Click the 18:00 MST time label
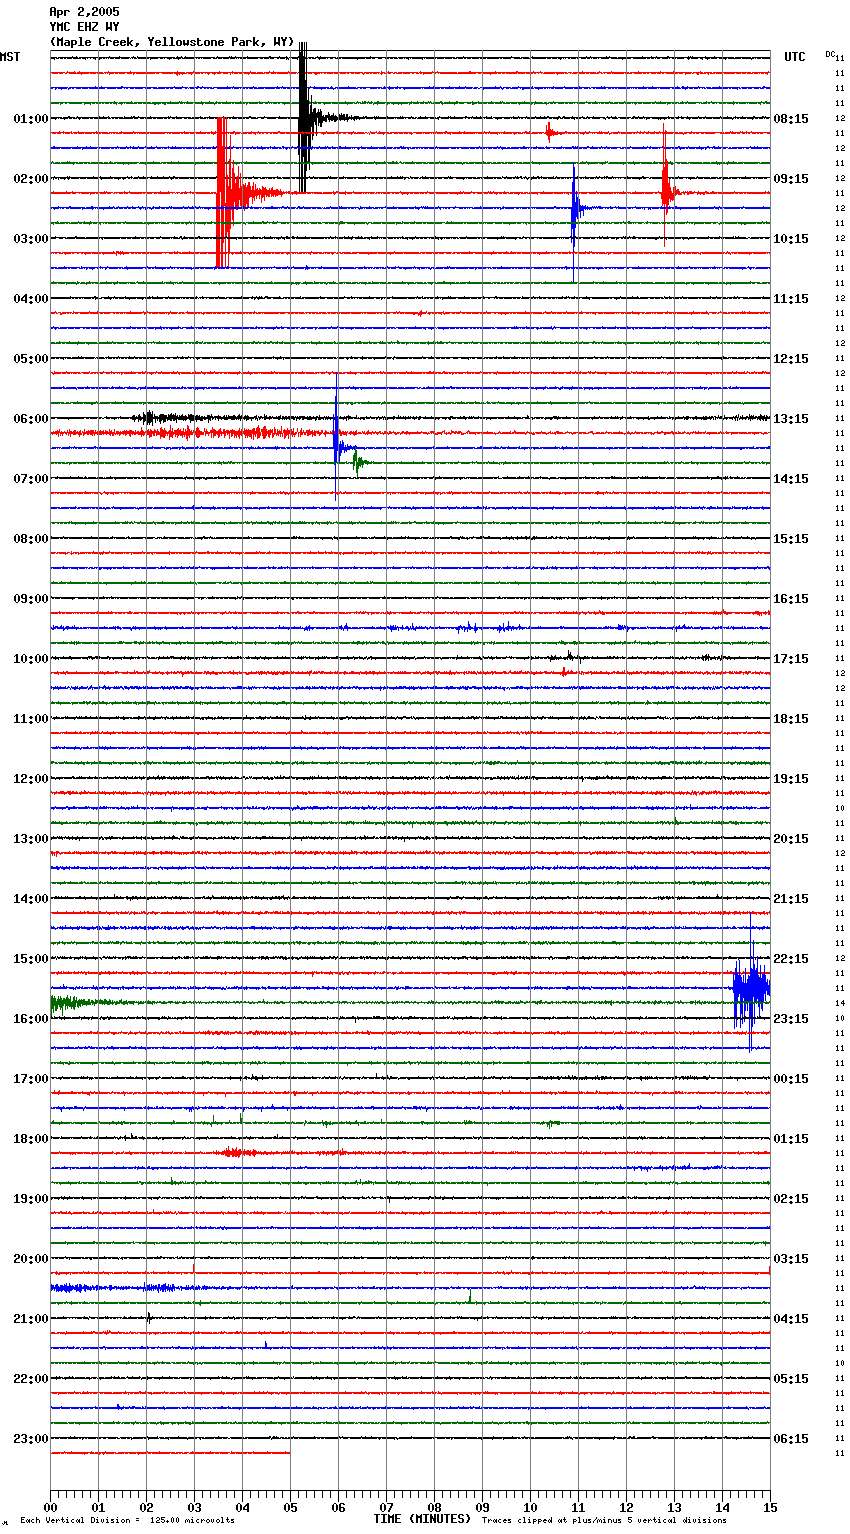The height and width of the screenshot is (1534, 850). coord(31,1139)
